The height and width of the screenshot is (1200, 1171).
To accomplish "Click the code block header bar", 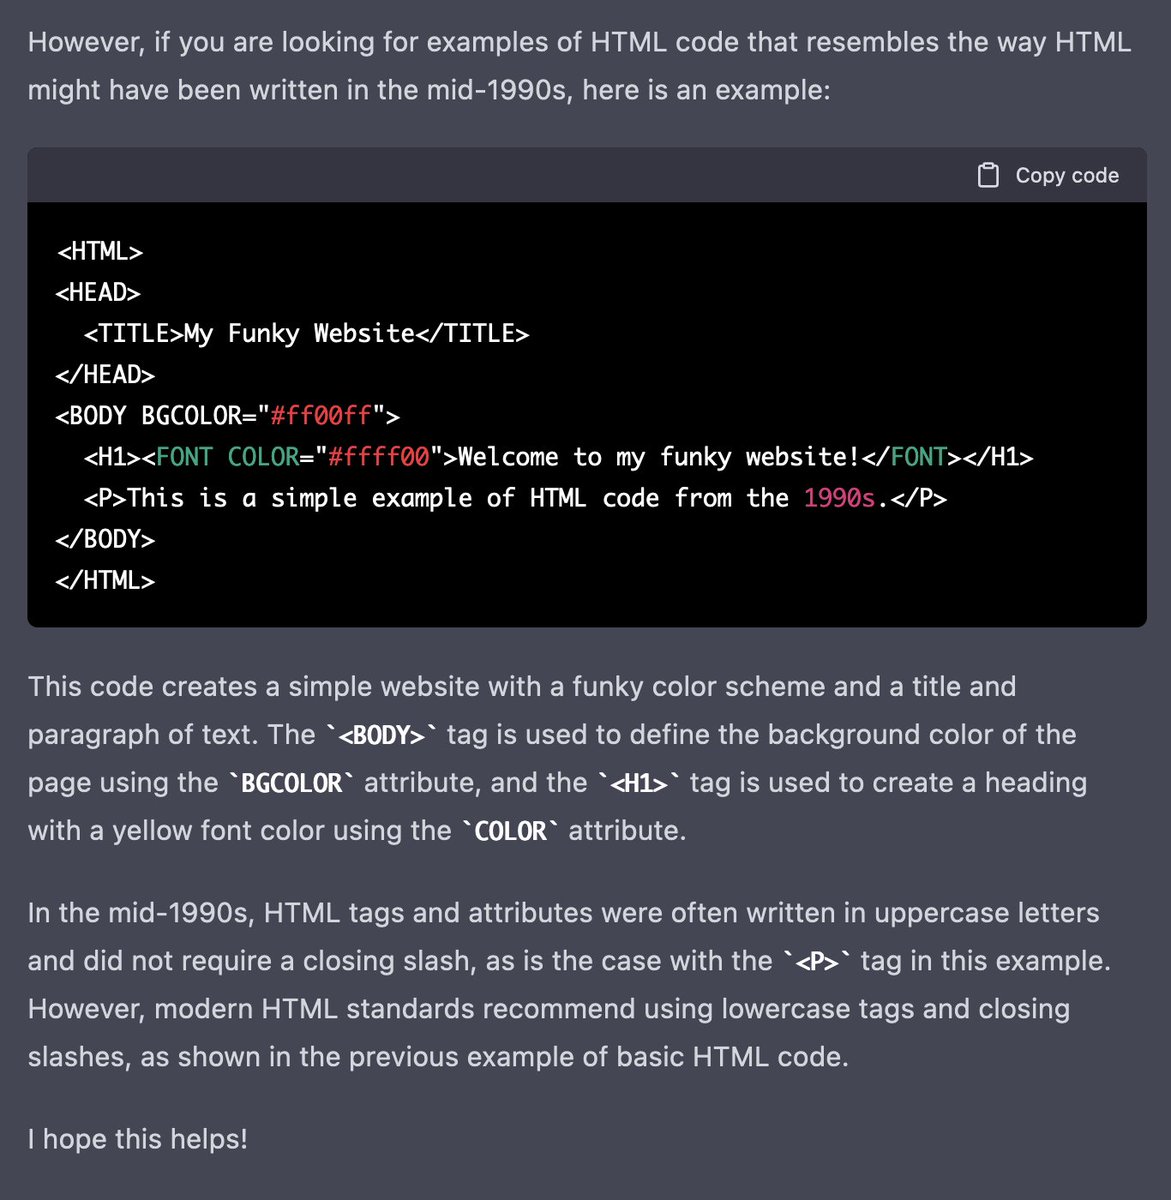I will pos(587,175).
